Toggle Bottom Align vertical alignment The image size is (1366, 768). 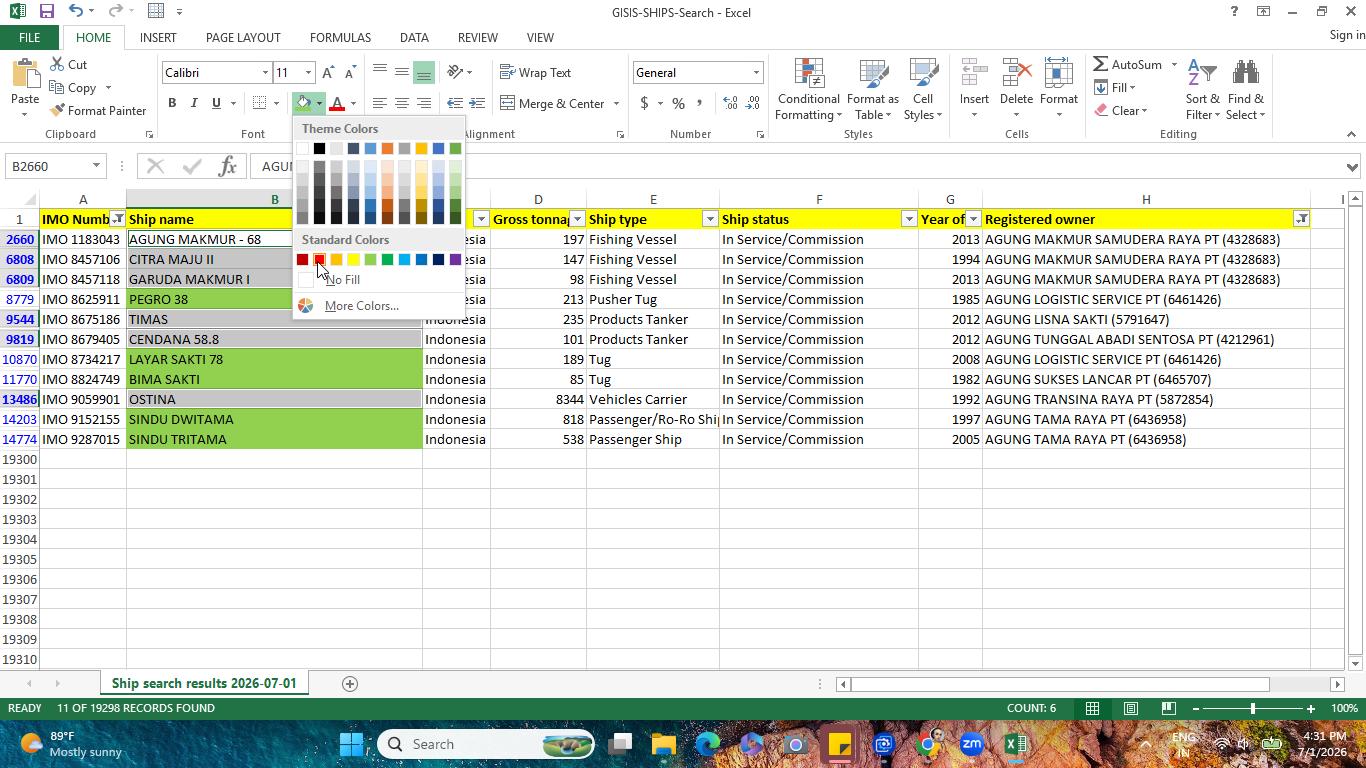424,73
